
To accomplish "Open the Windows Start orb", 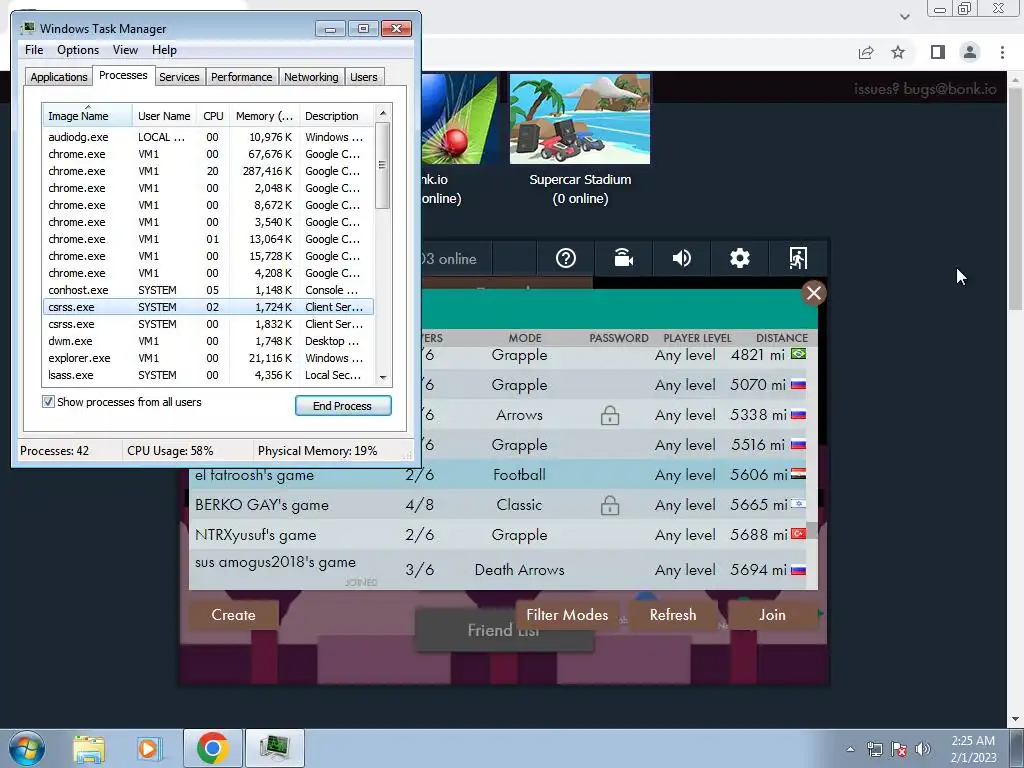I will (27, 748).
